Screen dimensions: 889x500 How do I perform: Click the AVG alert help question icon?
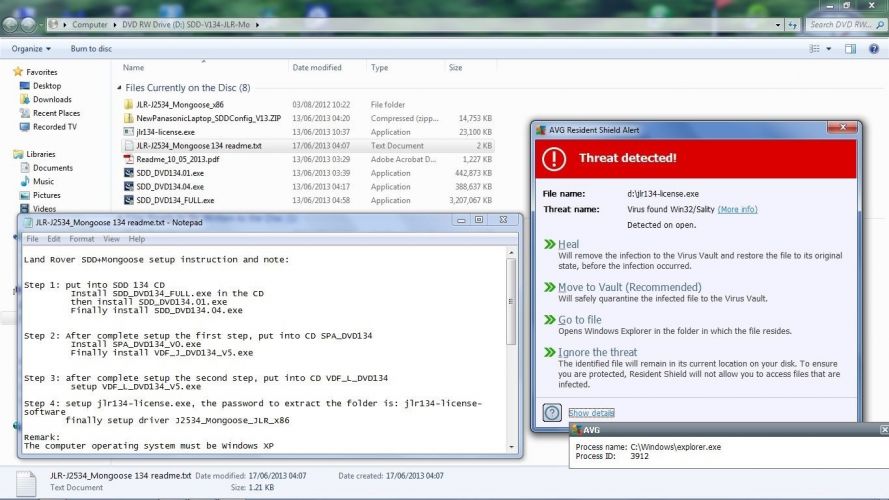(552, 412)
